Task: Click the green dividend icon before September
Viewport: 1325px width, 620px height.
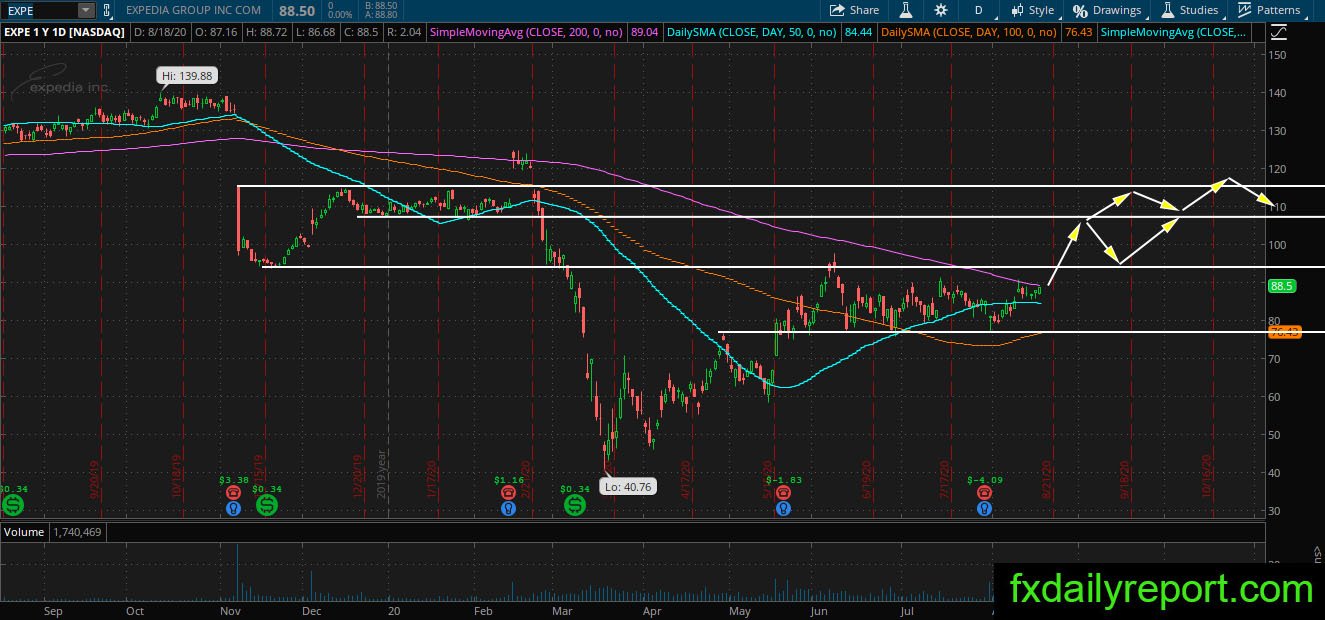Action: 11,505
